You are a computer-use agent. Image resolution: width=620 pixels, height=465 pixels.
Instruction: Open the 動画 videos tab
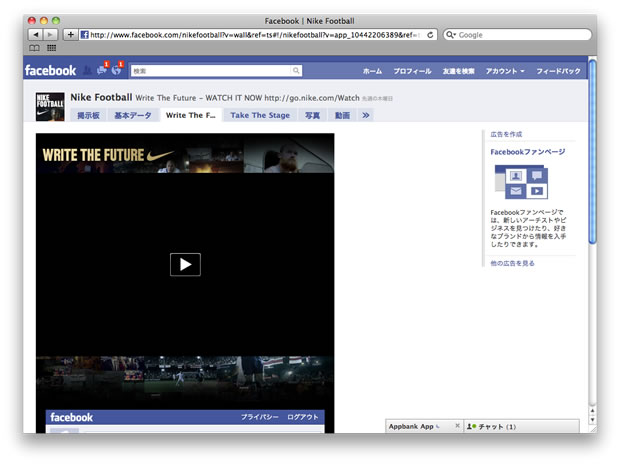click(x=342, y=115)
